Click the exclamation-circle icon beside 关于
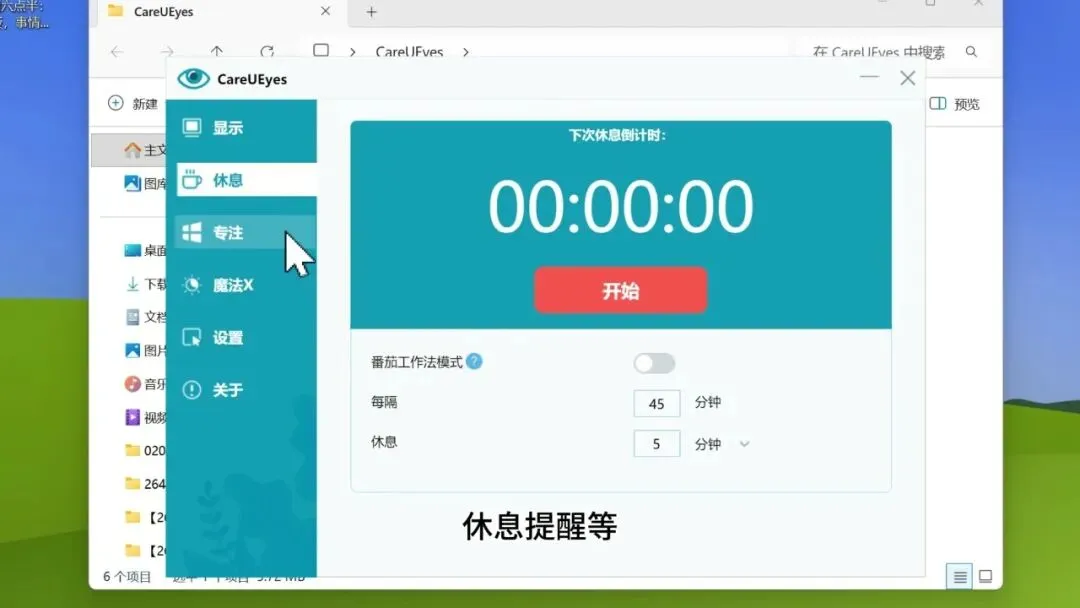Screen dimensions: 1080x608 [191, 390]
